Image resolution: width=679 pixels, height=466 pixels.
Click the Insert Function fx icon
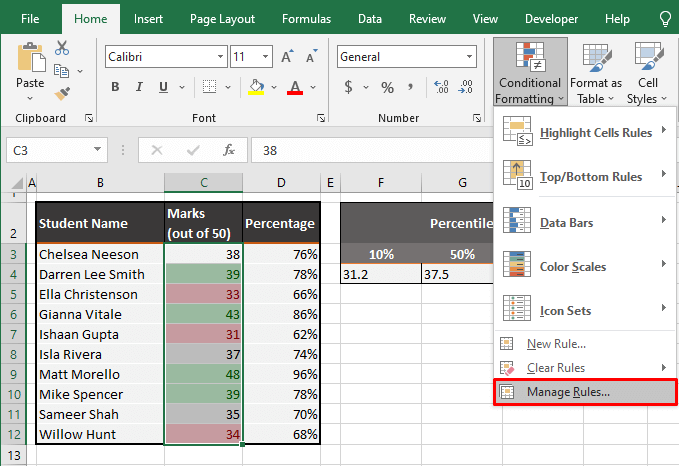click(229, 150)
